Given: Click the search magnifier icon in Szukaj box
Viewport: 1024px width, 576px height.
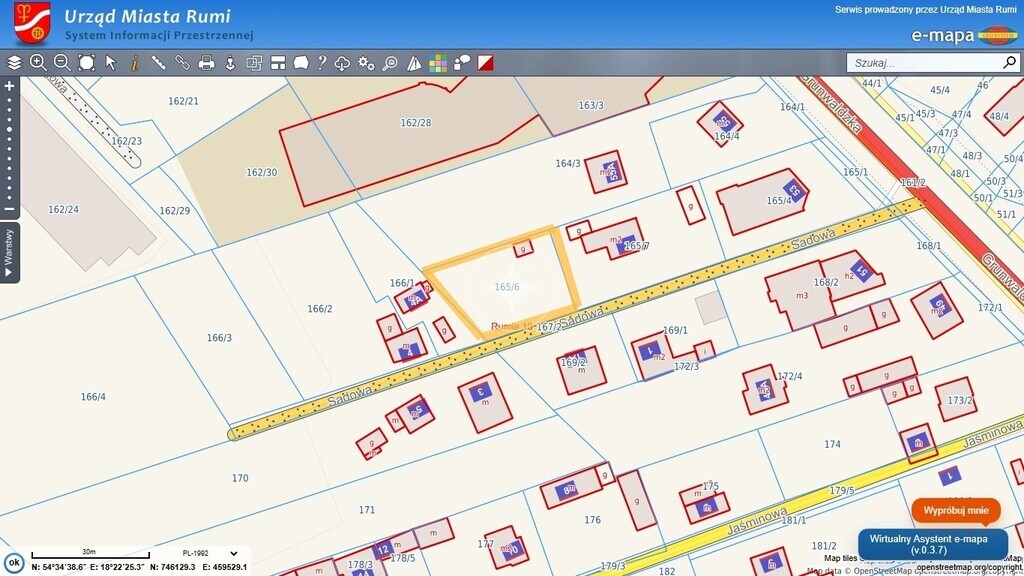Looking at the screenshot, I should pos(1009,63).
